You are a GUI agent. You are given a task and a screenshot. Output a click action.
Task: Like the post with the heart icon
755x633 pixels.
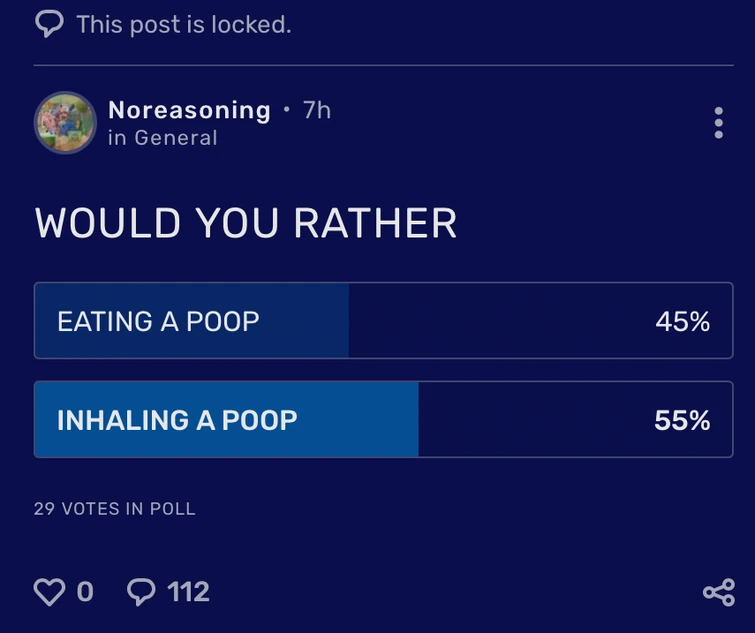click(49, 592)
